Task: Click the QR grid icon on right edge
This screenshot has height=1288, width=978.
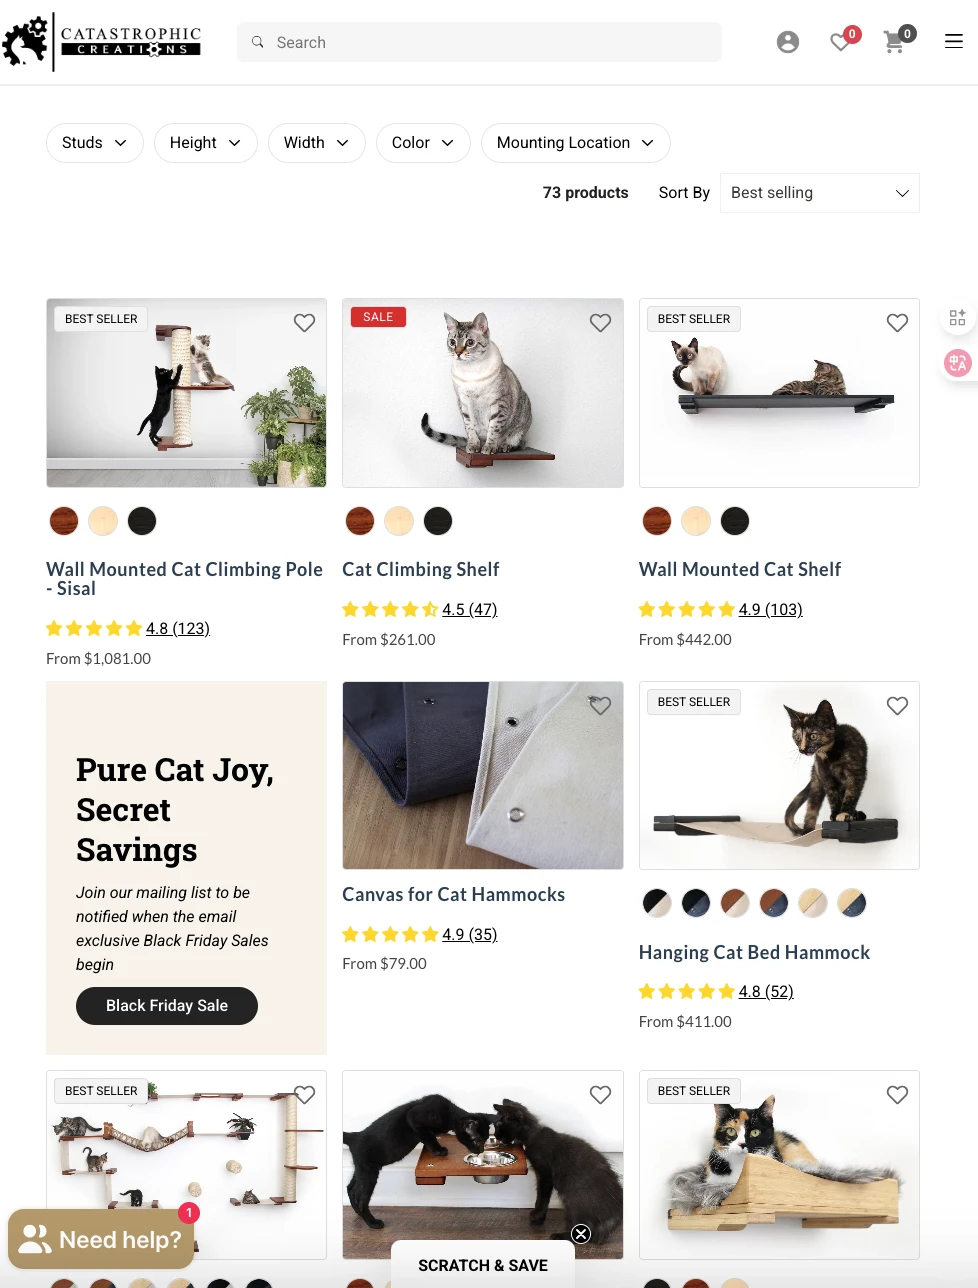Action: pyautogui.click(x=957, y=318)
